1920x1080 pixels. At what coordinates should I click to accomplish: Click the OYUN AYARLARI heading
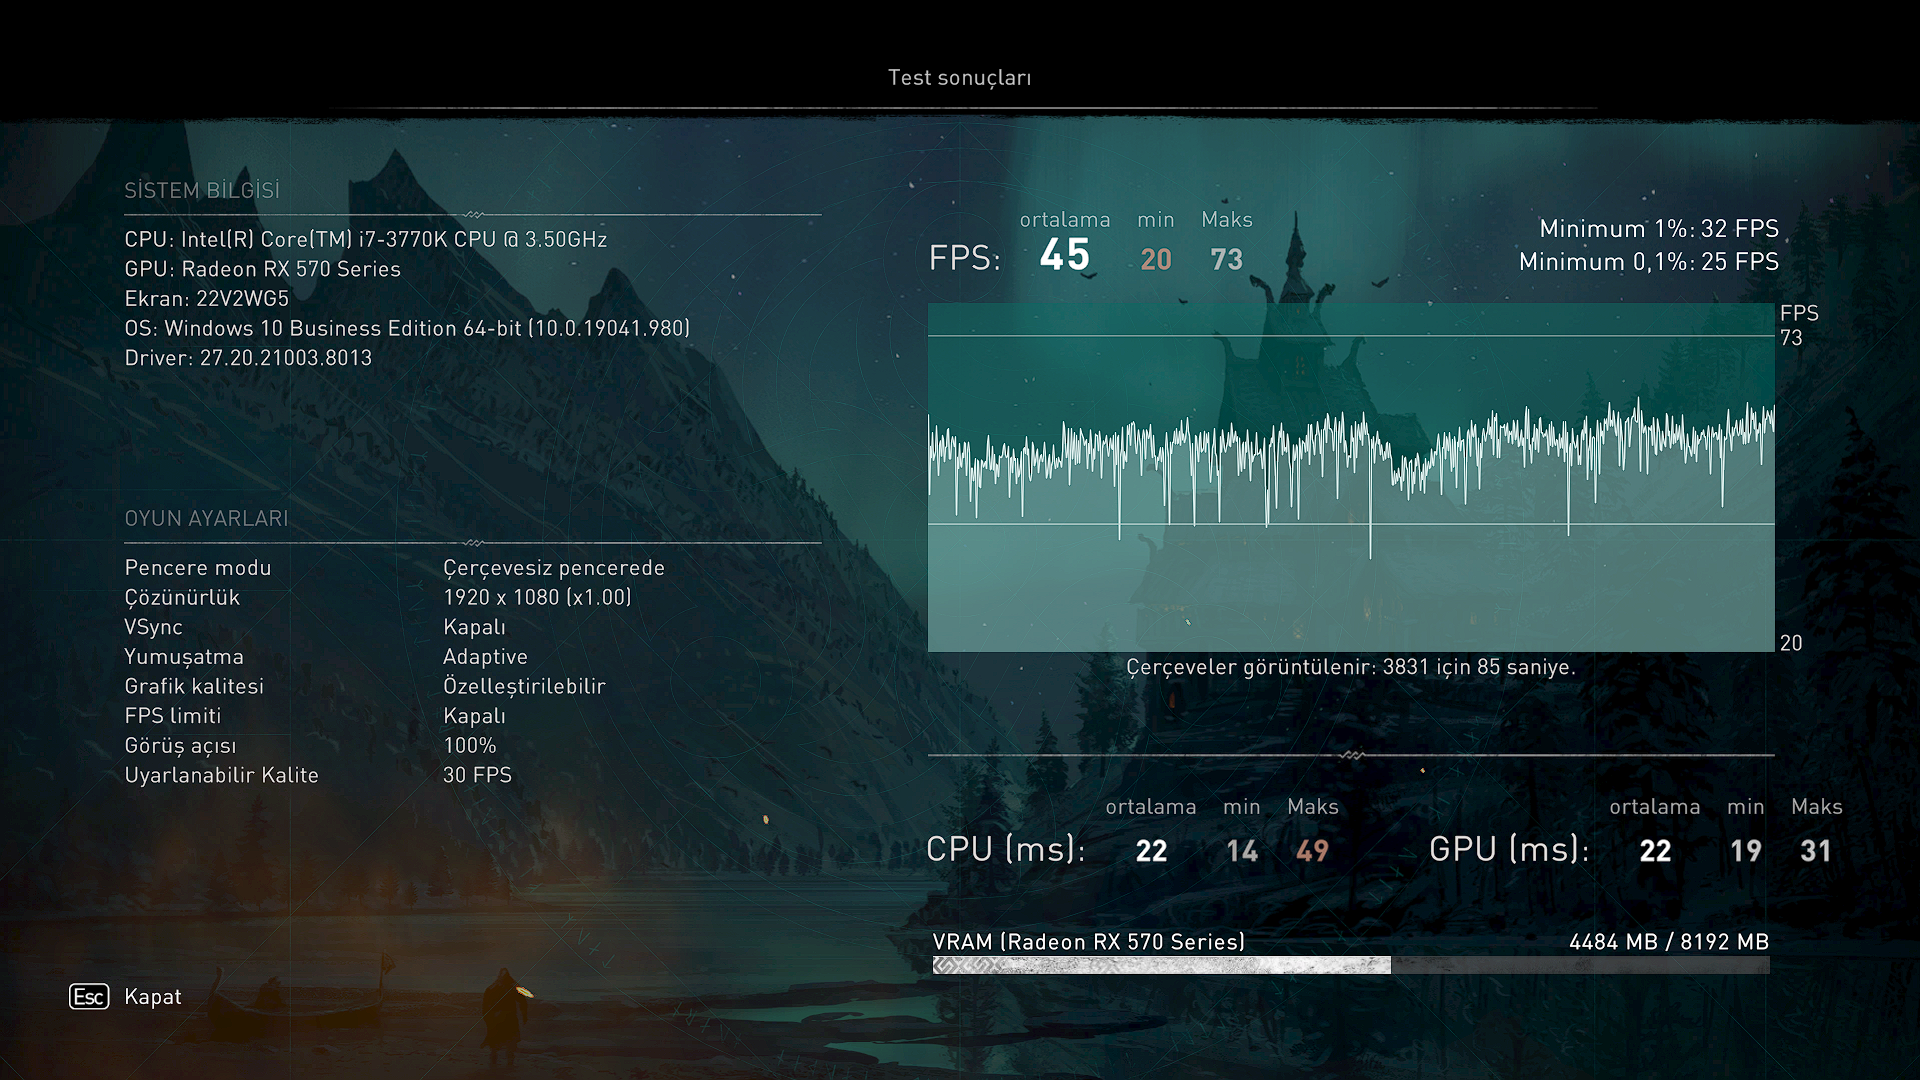click(x=206, y=518)
